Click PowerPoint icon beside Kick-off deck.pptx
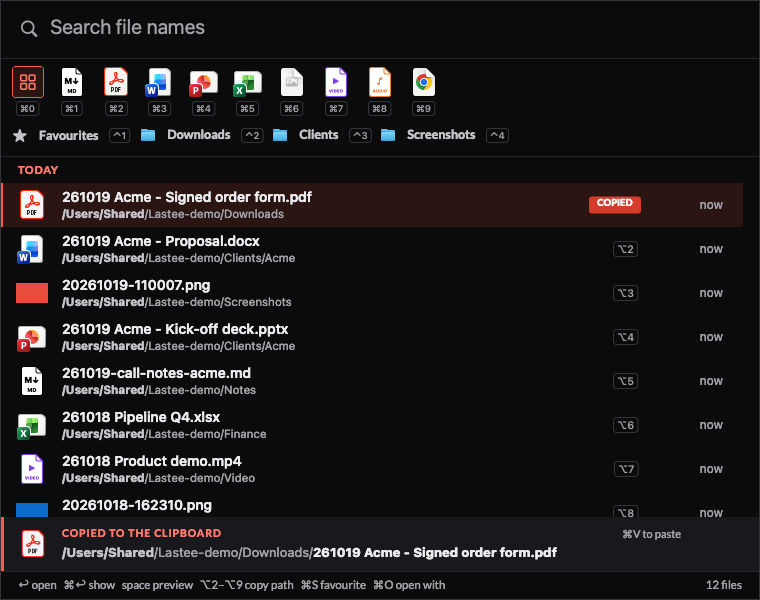Viewport: 760px width, 600px height. coord(31,338)
